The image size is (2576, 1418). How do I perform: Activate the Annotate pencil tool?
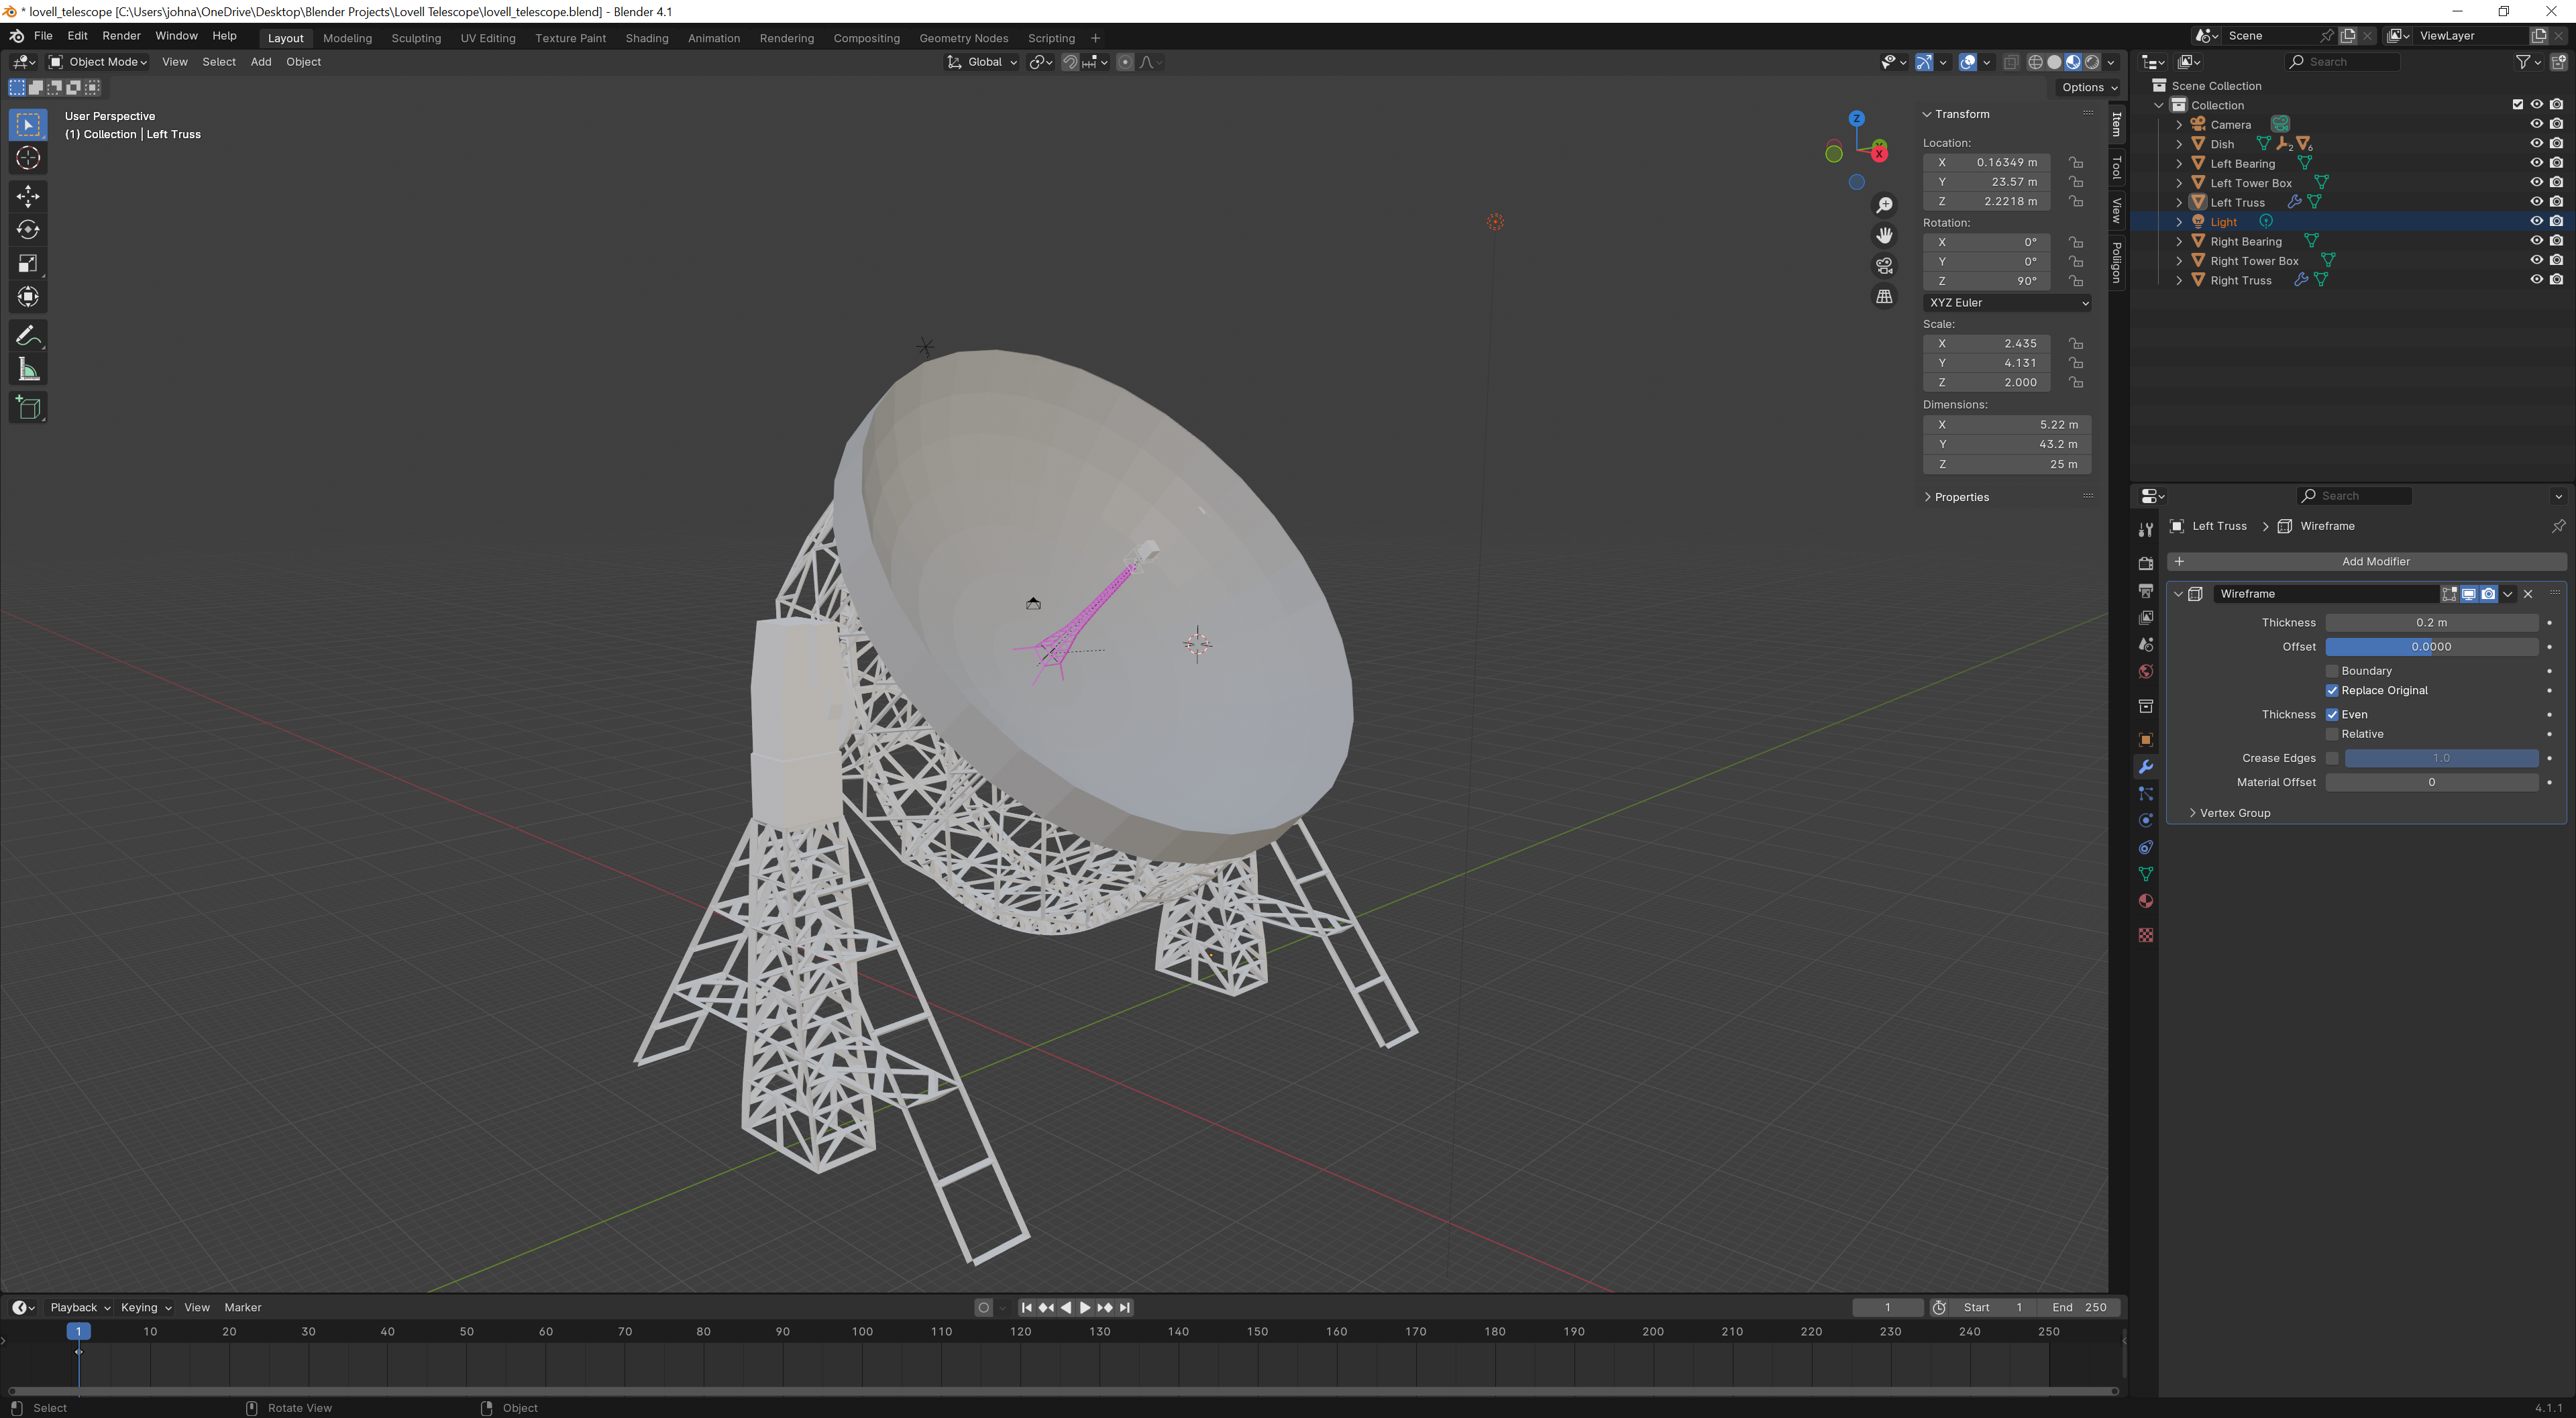[x=28, y=336]
